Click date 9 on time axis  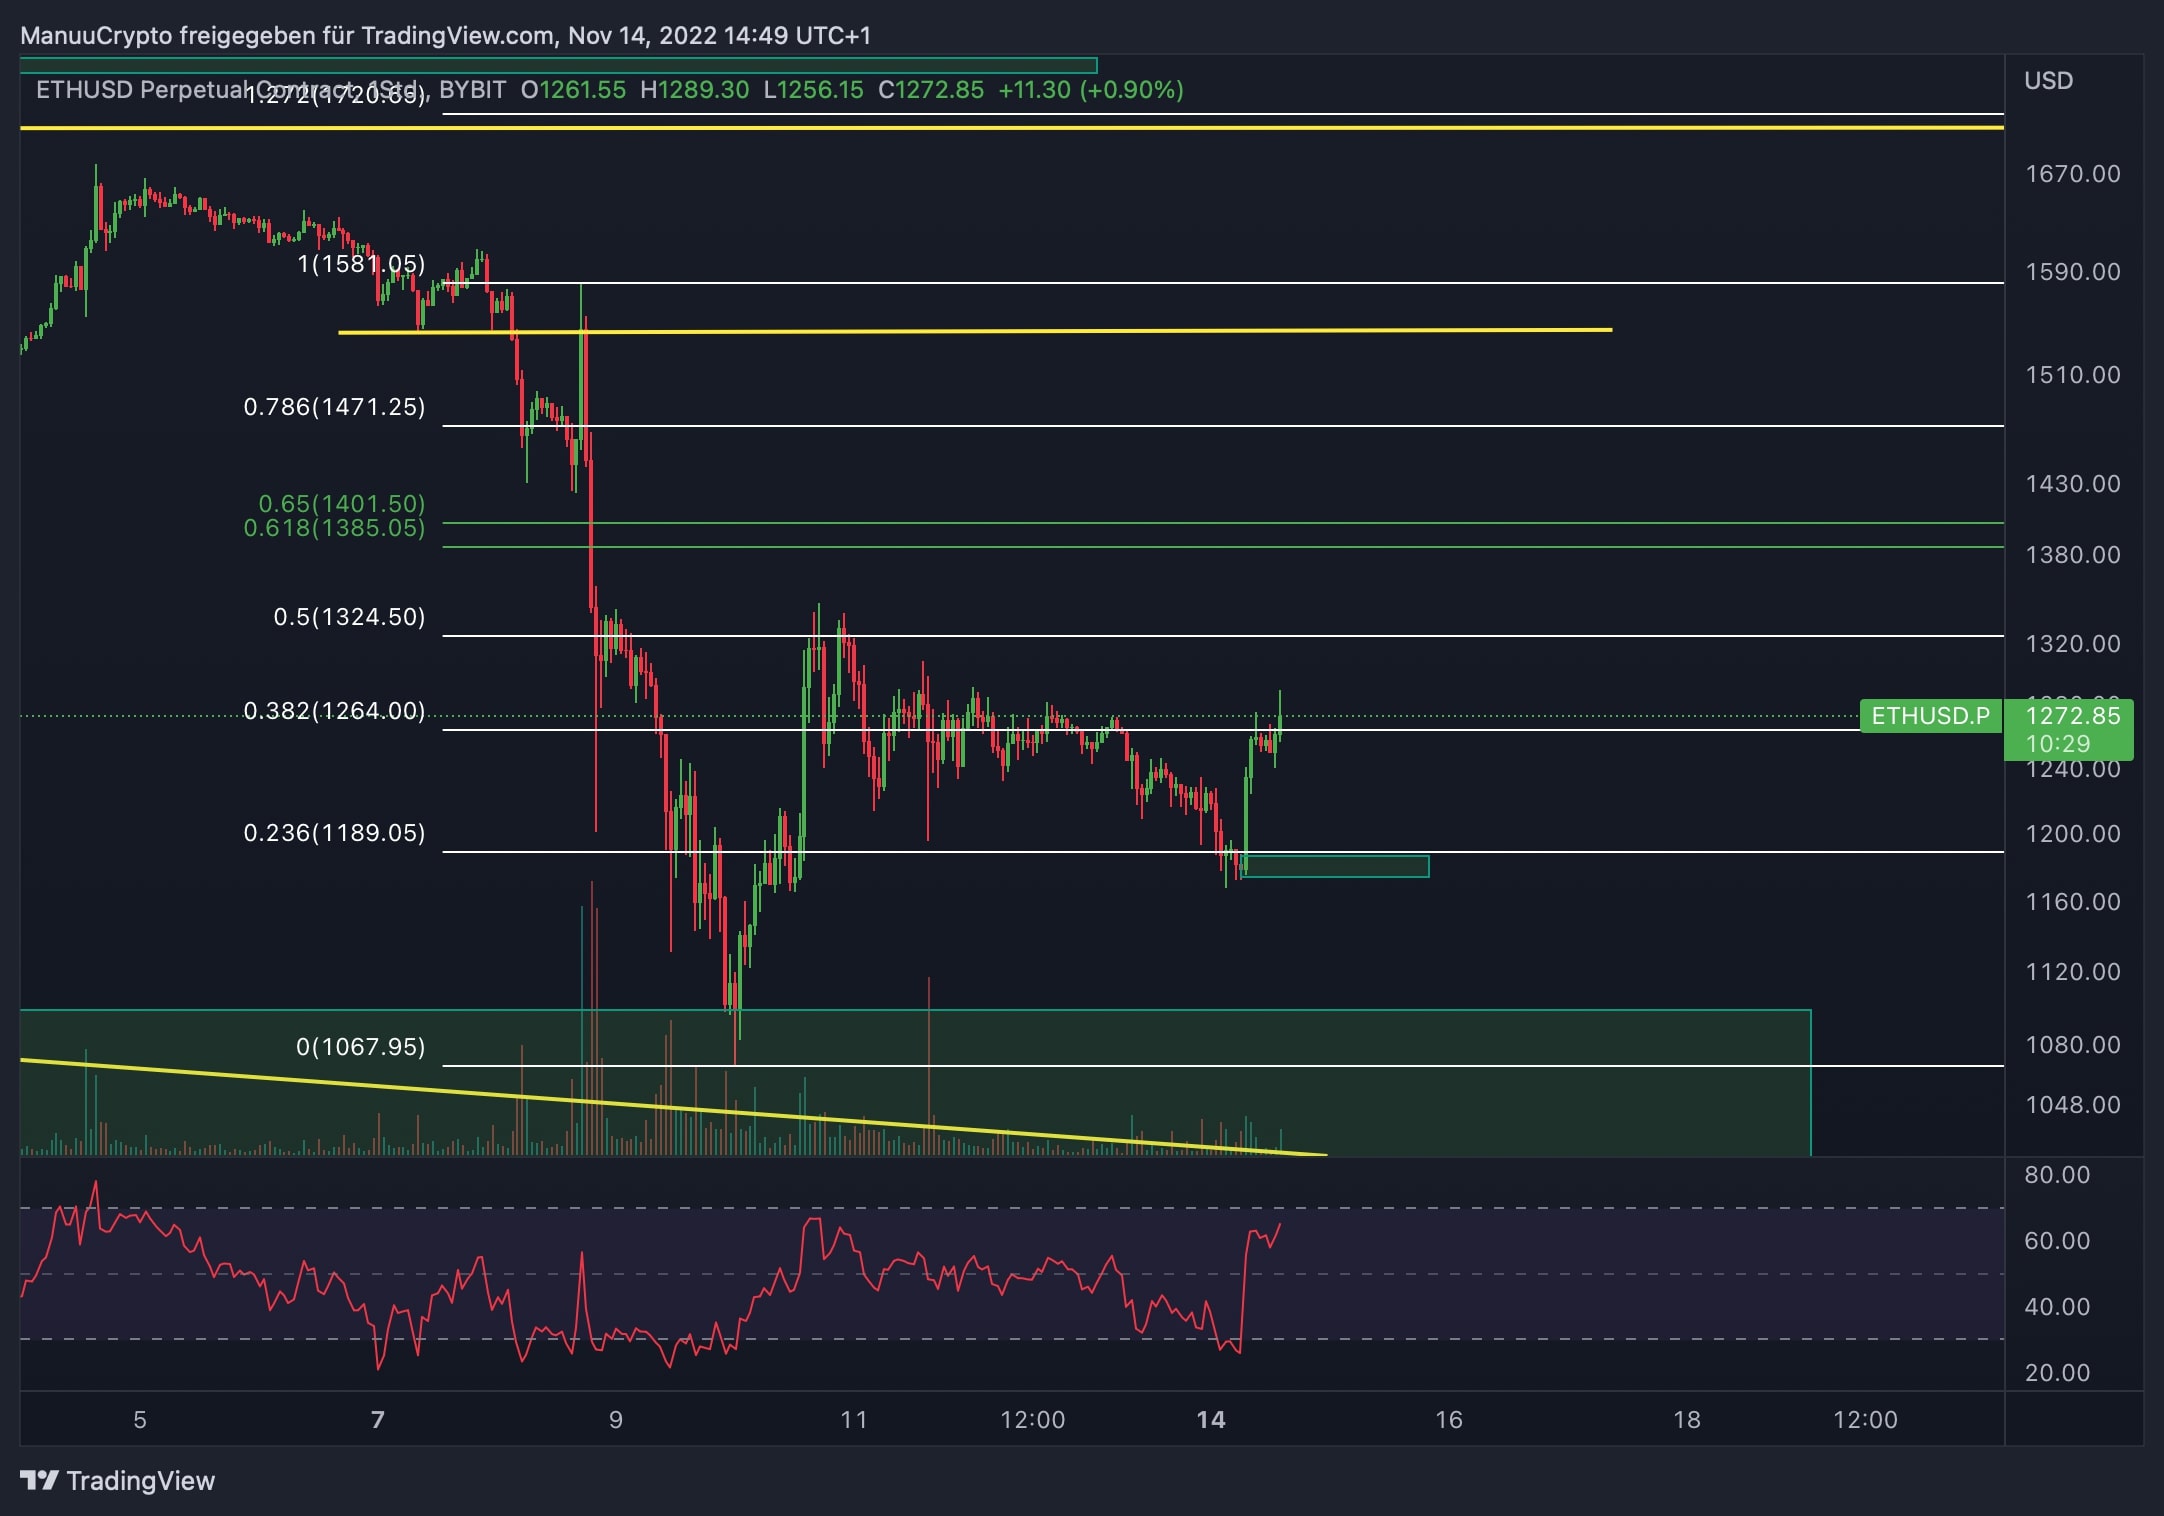(616, 1420)
